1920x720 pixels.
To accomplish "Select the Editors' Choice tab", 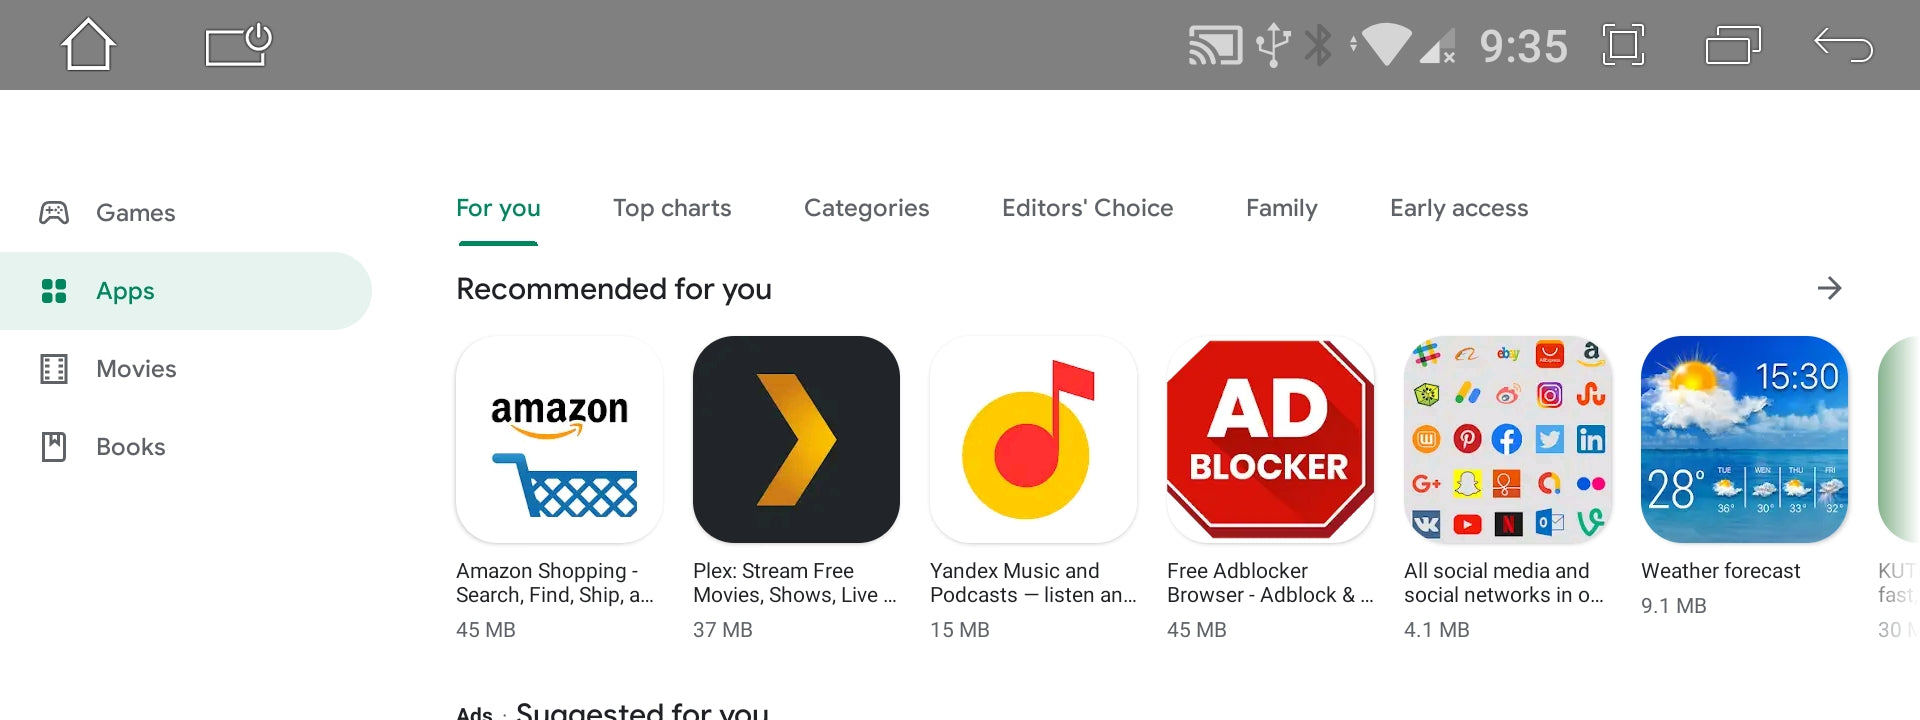I will tap(1087, 208).
